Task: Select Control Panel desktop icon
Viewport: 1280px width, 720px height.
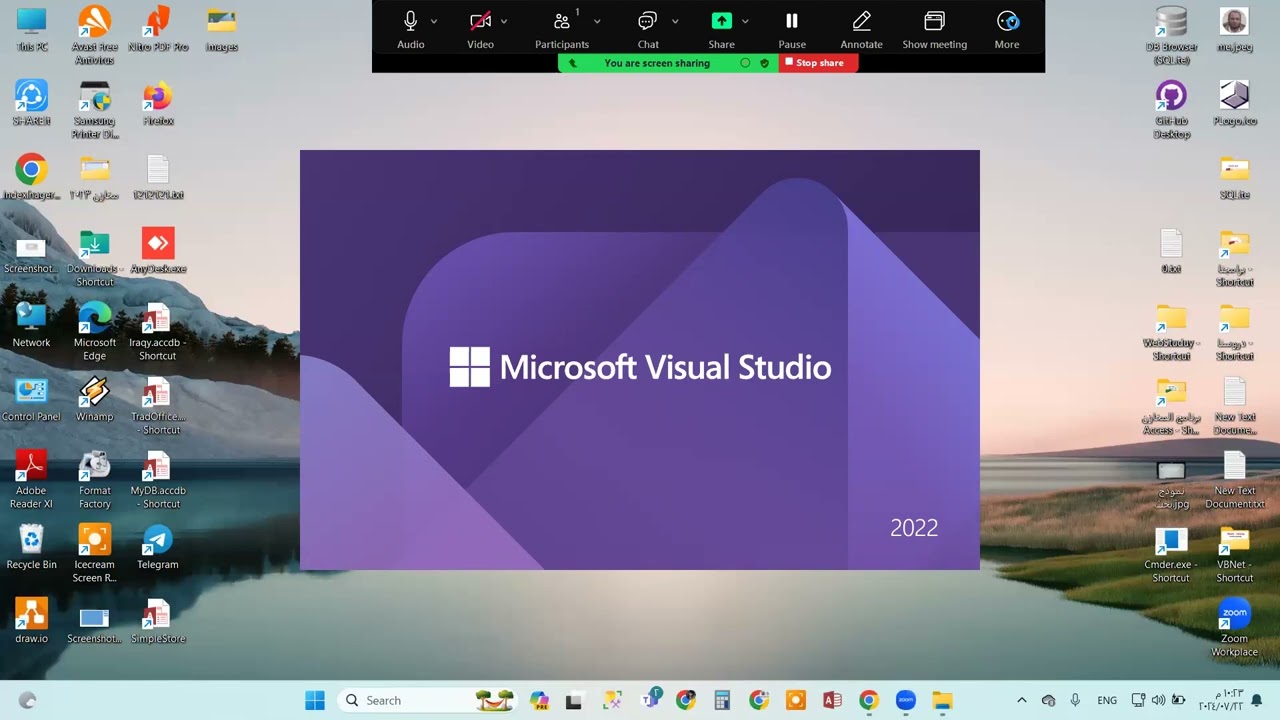Action: (31, 400)
